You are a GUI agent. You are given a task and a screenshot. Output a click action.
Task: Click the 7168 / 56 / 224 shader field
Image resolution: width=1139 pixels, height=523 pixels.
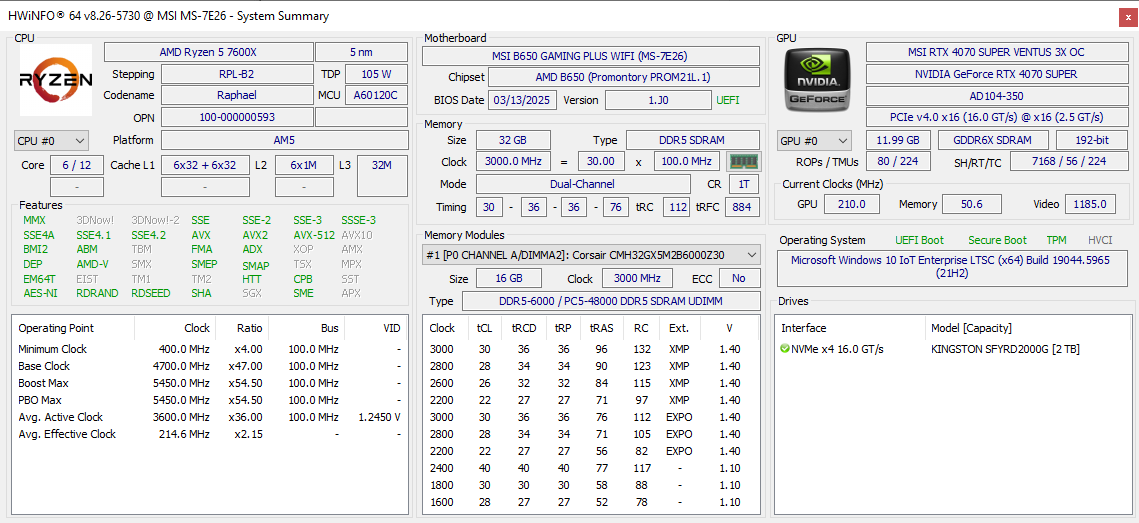pyautogui.click(x=1069, y=161)
